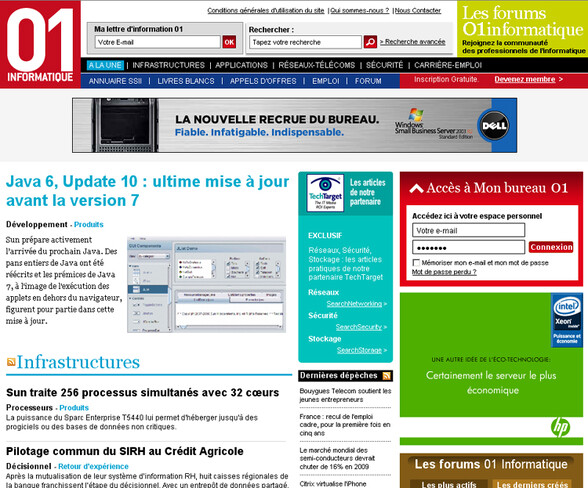The width and height of the screenshot is (588, 488).
Task: Click the Dell Small Business Server banner
Action: pos(294,125)
